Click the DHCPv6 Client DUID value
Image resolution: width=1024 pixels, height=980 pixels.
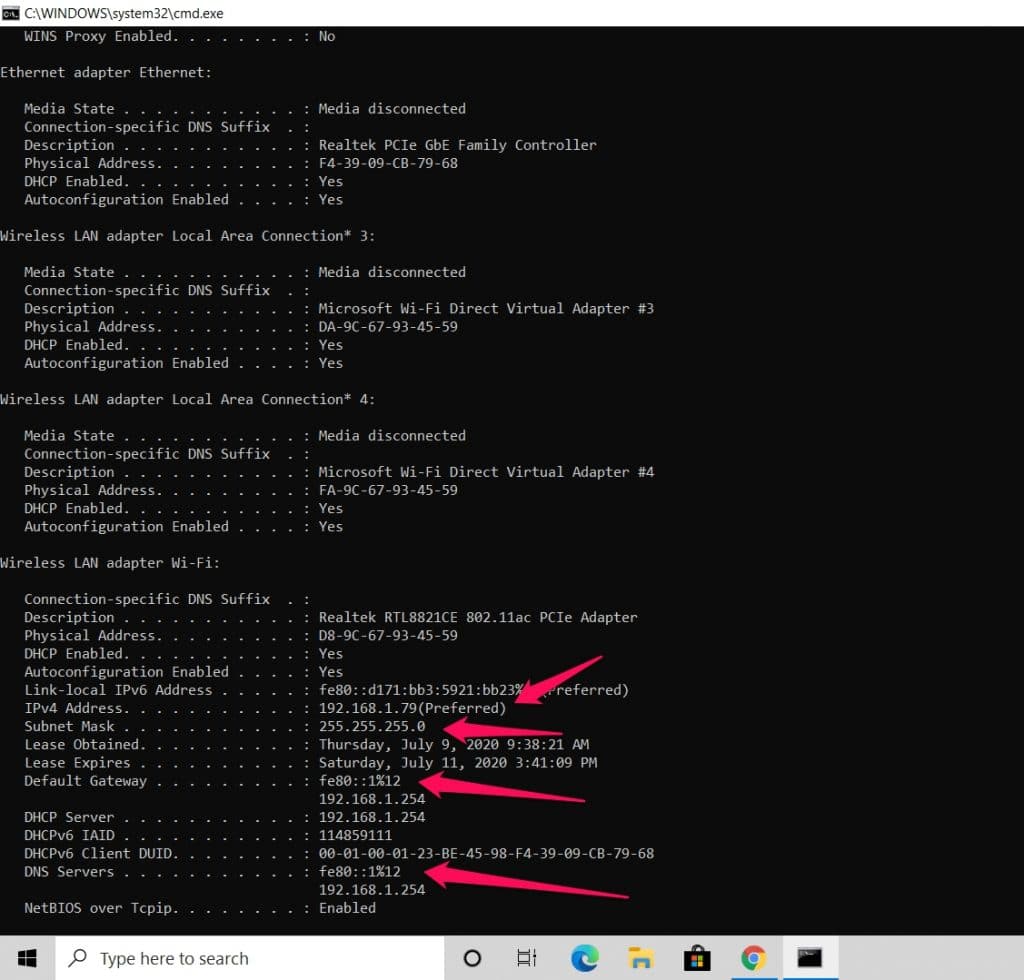486,853
